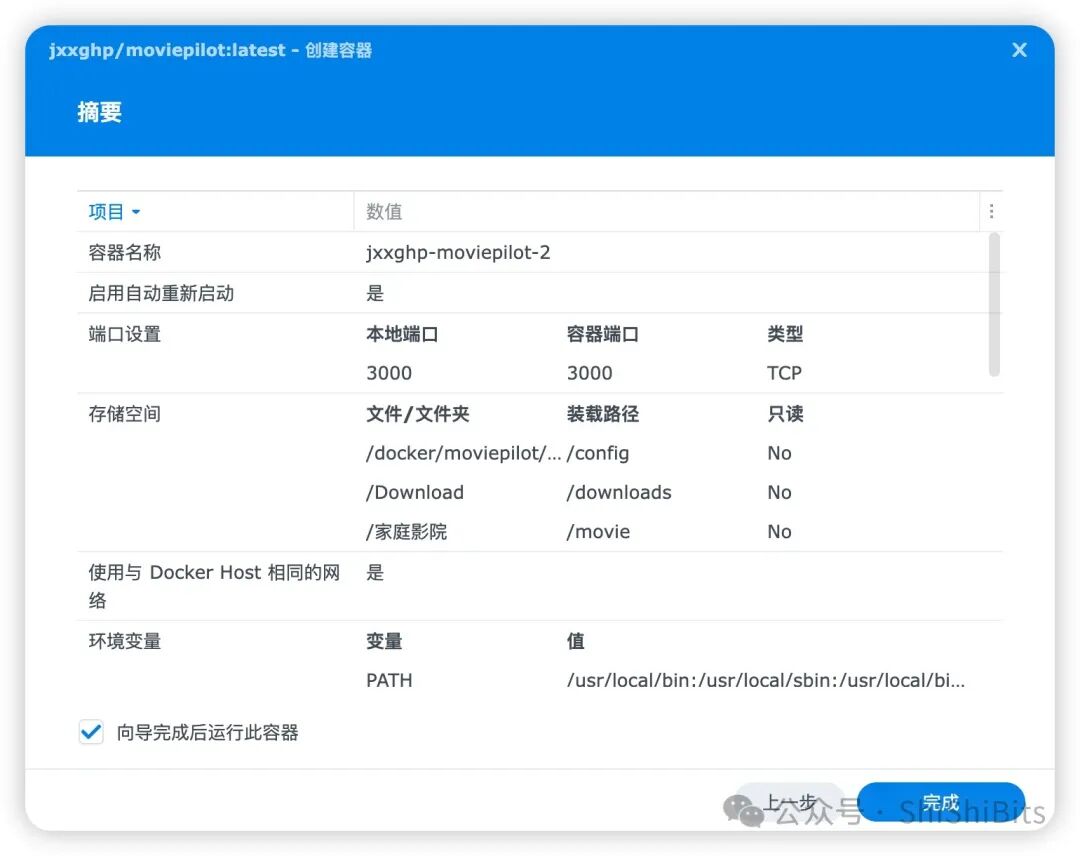1080x856 pixels.
Task: Click the PATH value /usr/local/bin...
Action: click(x=766, y=680)
